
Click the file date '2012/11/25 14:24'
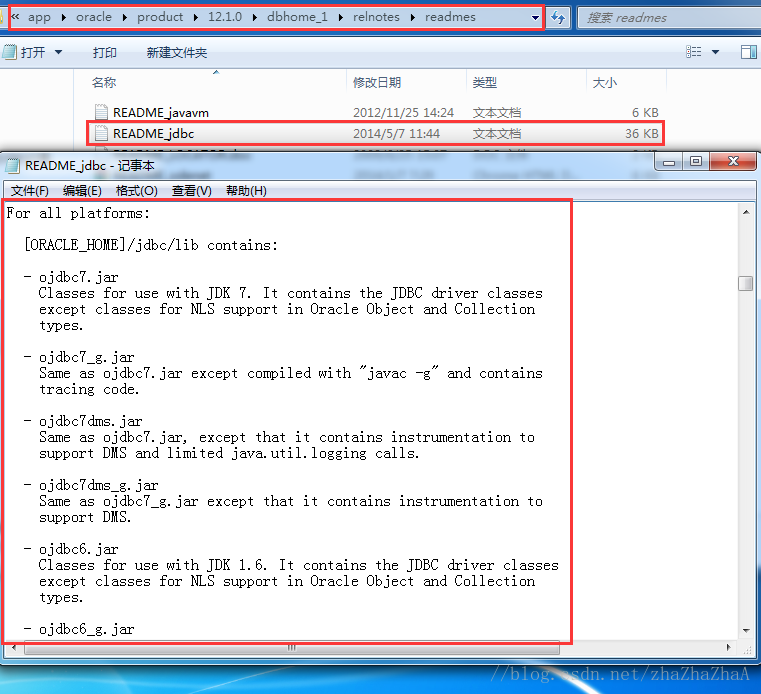click(403, 113)
